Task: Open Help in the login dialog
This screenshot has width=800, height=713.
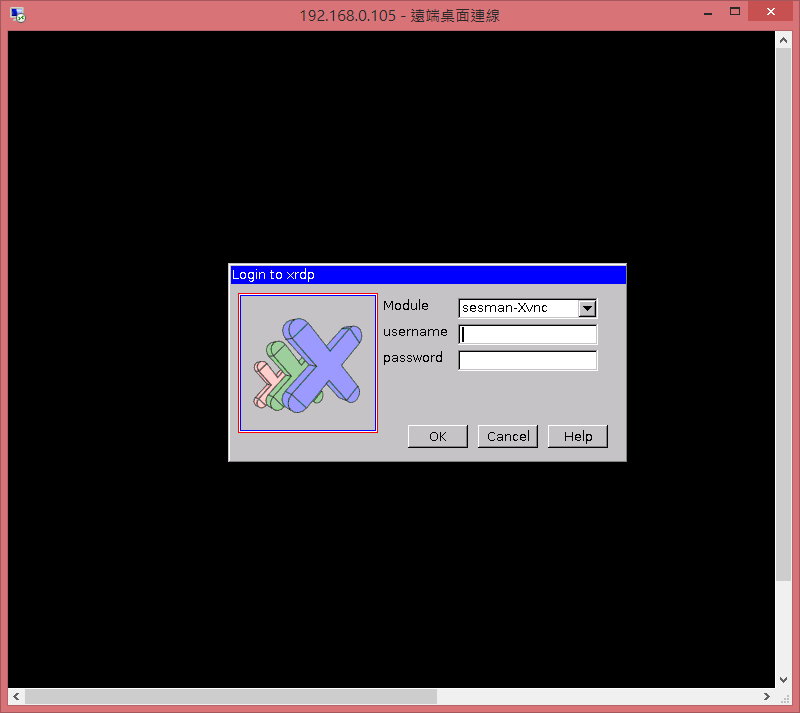Action: pyautogui.click(x=578, y=436)
